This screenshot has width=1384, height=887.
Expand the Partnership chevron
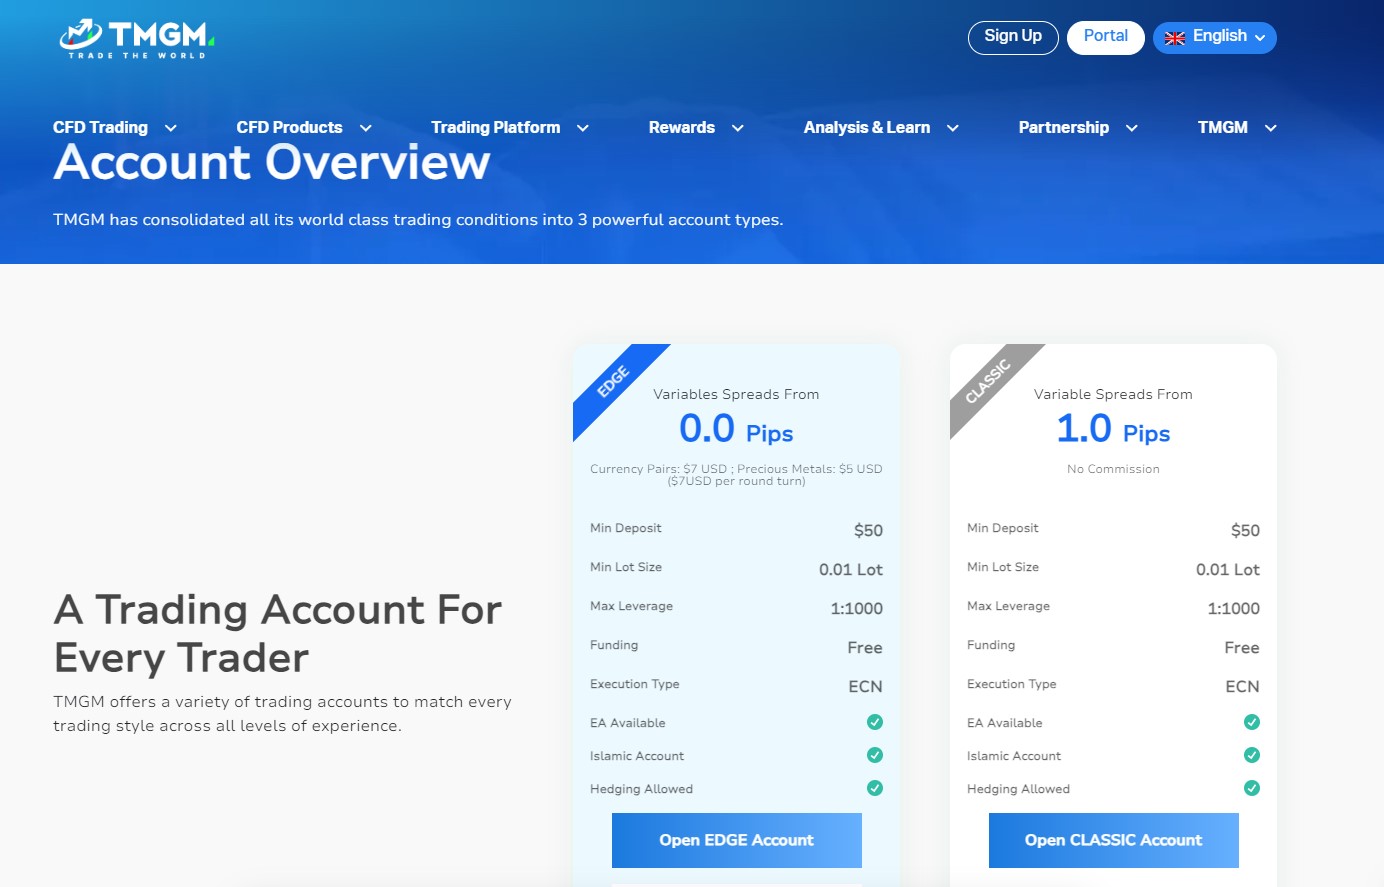point(1132,128)
